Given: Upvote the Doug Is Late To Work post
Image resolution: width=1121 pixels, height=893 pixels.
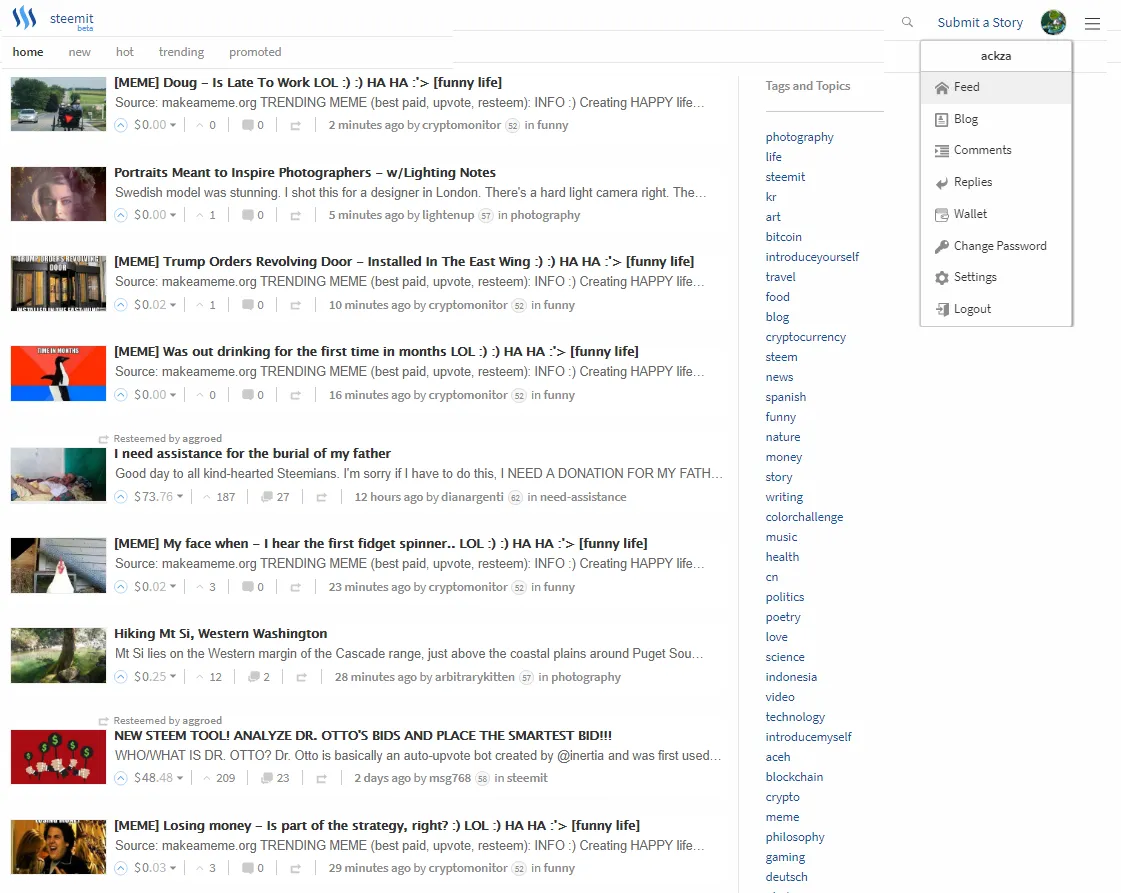Looking at the screenshot, I should [x=121, y=125].
